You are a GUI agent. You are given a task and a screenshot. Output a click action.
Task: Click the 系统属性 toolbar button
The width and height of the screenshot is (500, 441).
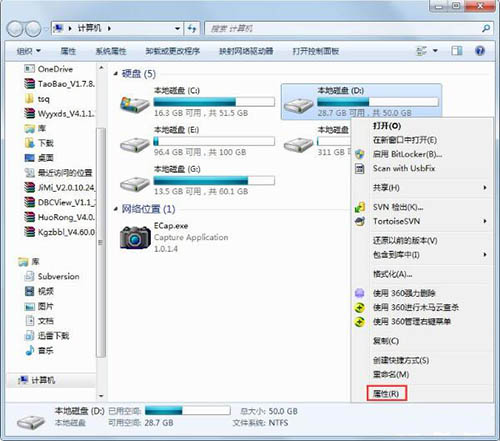[111, 51]
